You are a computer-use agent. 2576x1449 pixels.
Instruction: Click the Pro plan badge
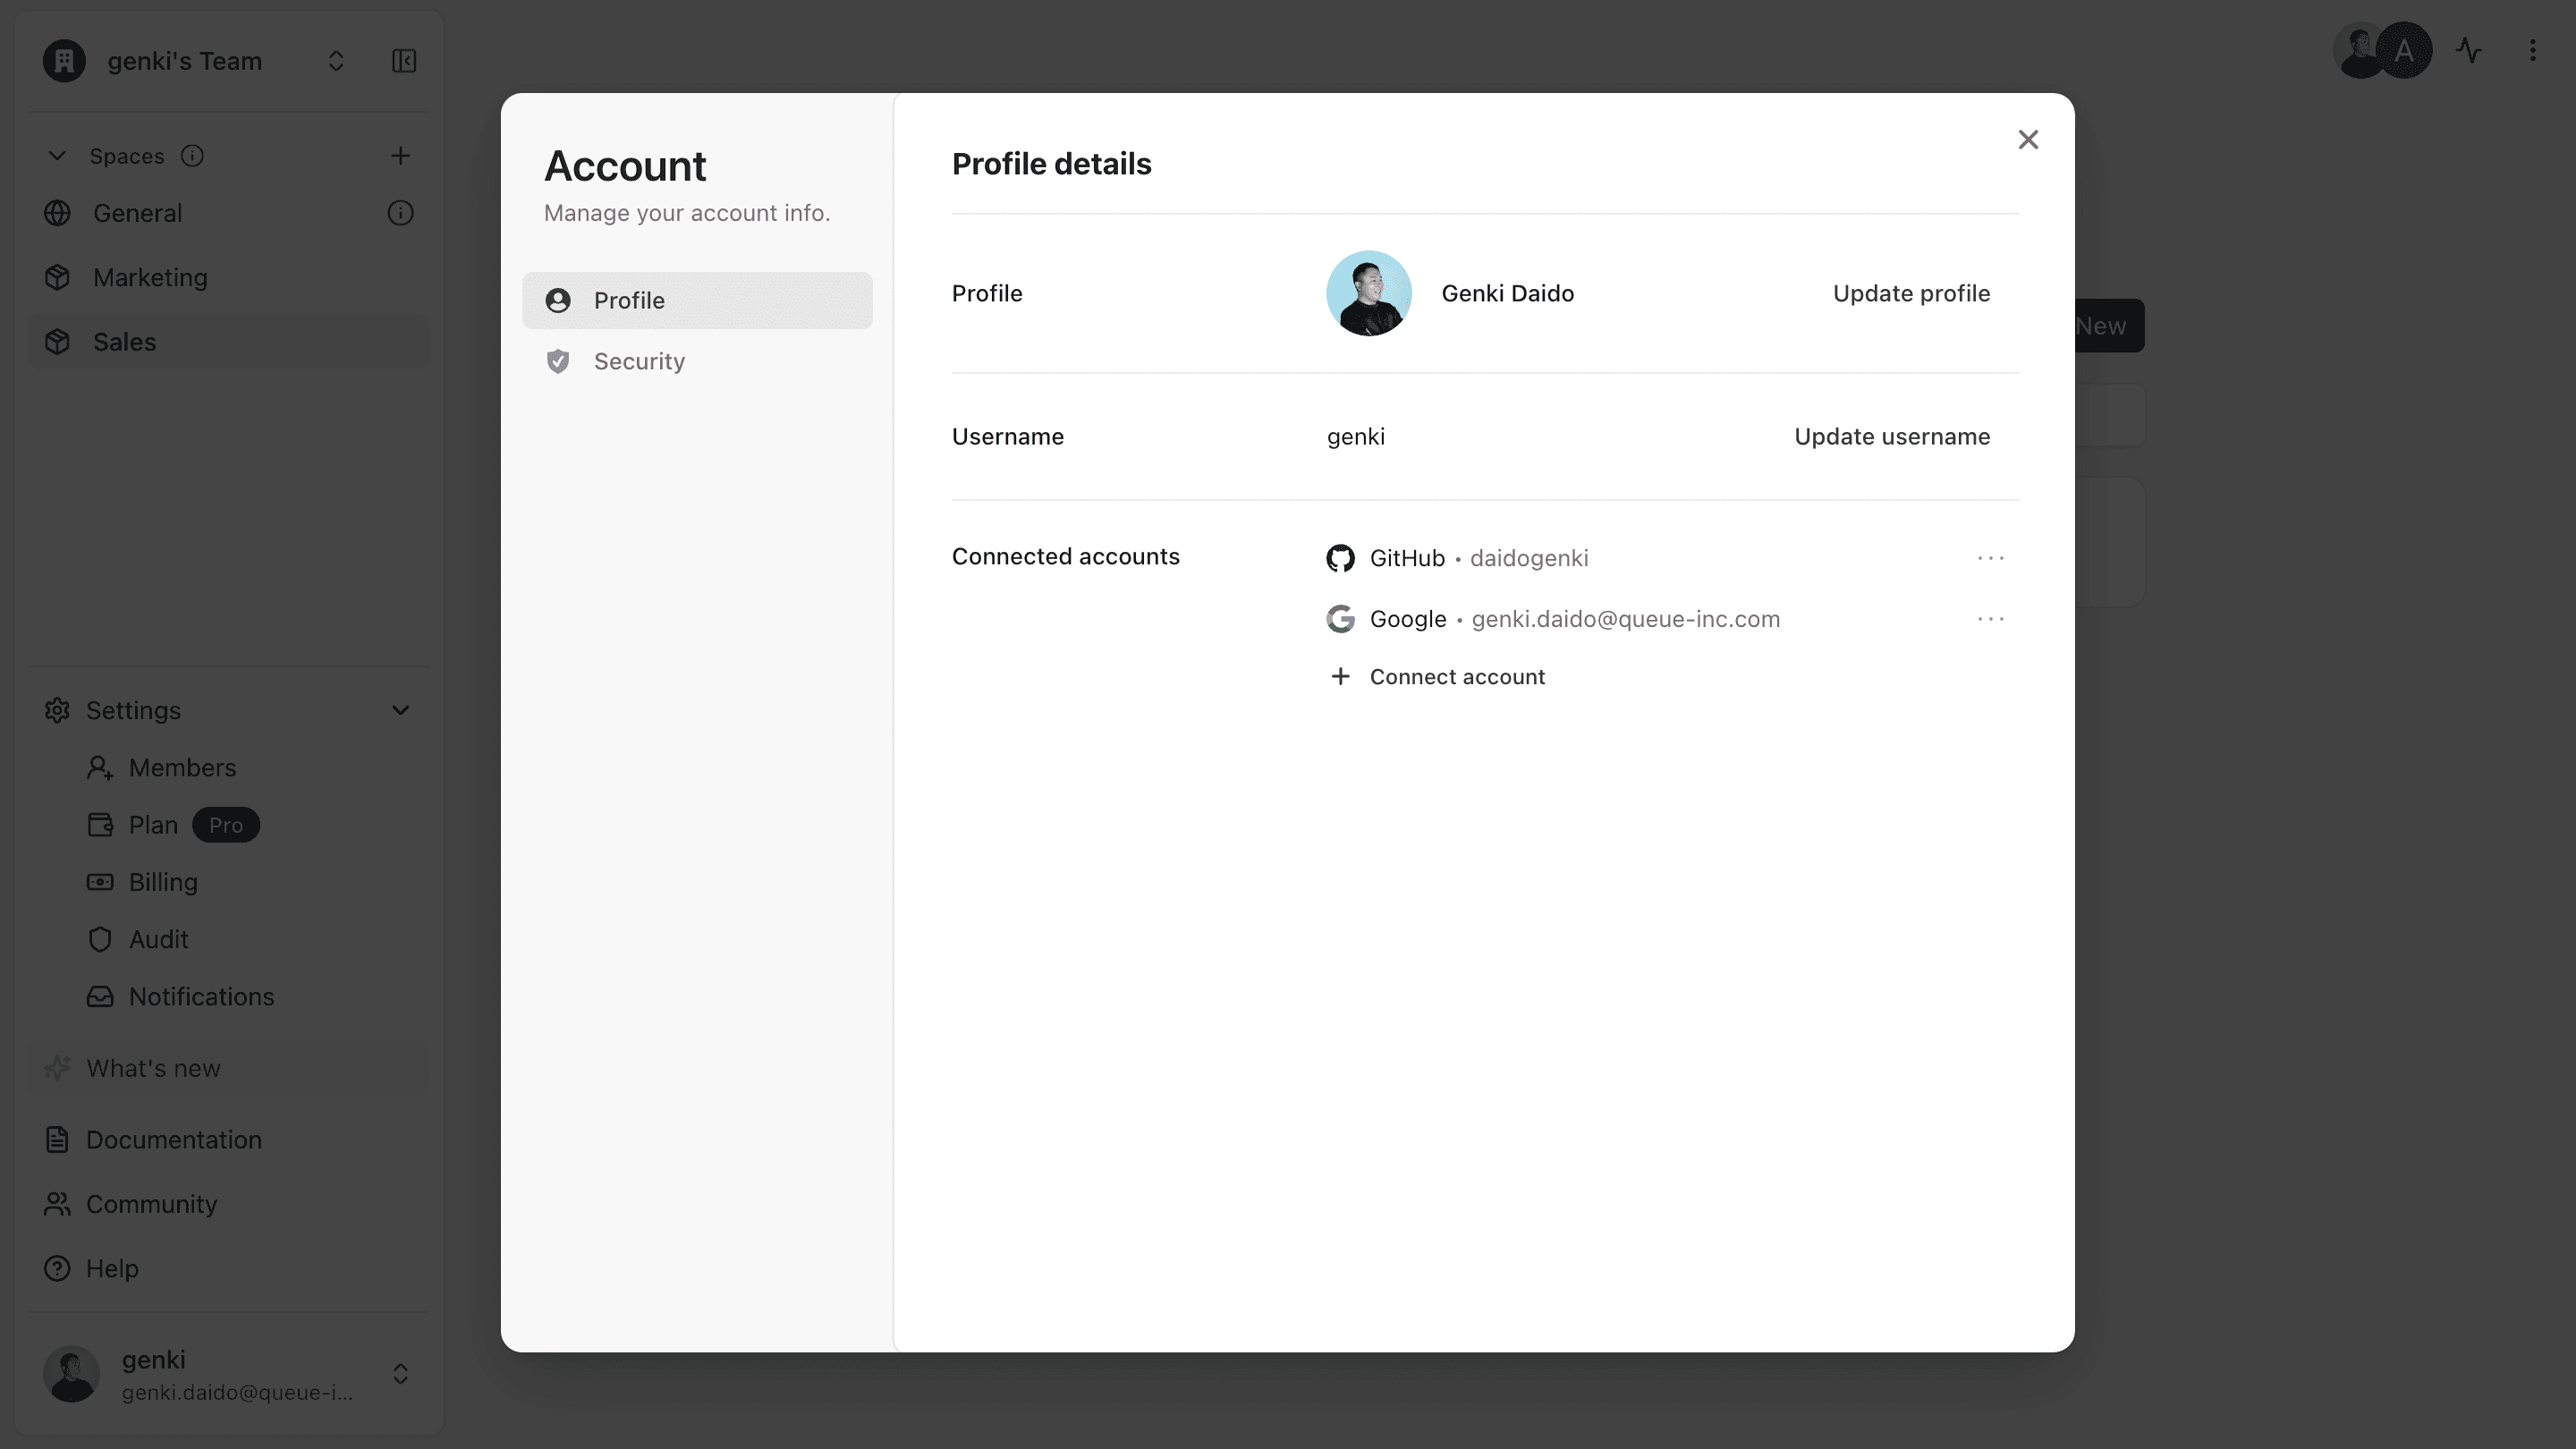(225, 825)
